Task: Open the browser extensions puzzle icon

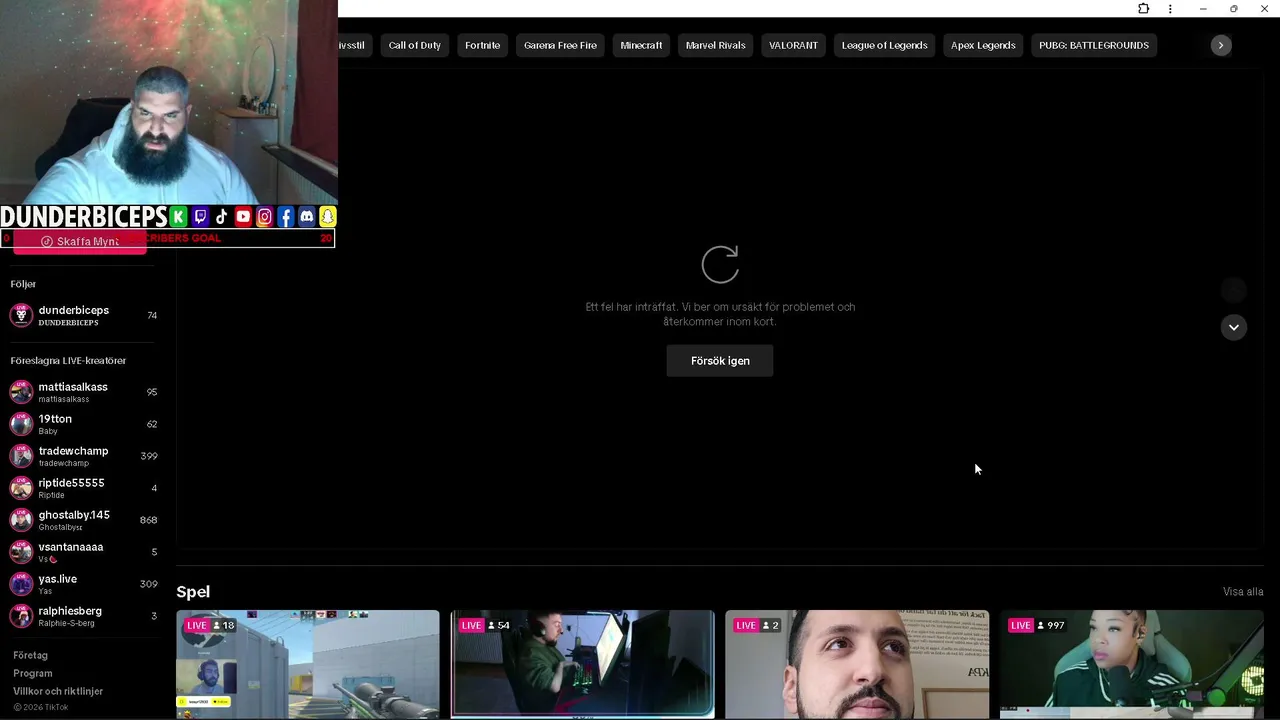Action: coord(1143,9)
